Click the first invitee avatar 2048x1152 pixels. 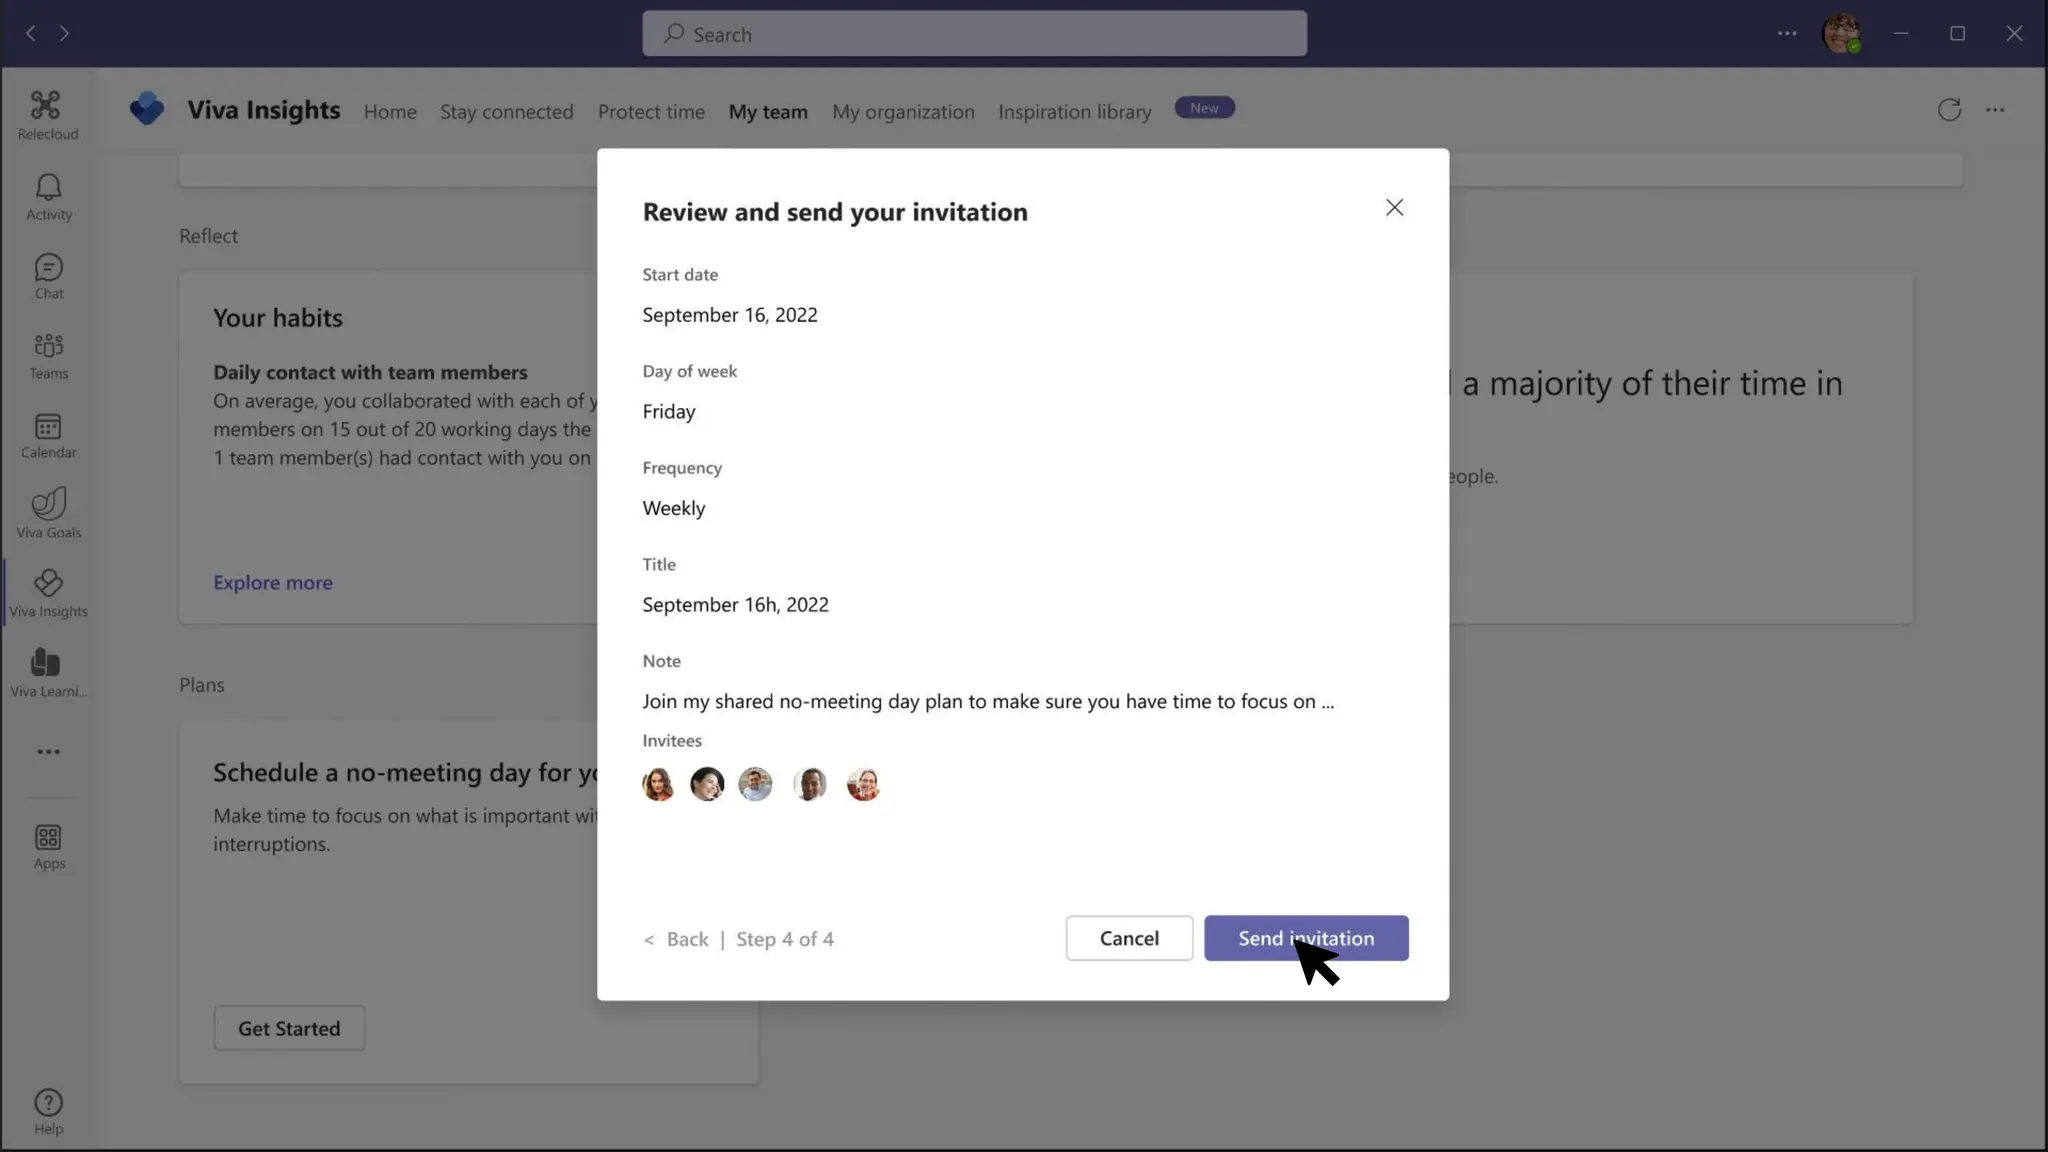pos(658,784)
